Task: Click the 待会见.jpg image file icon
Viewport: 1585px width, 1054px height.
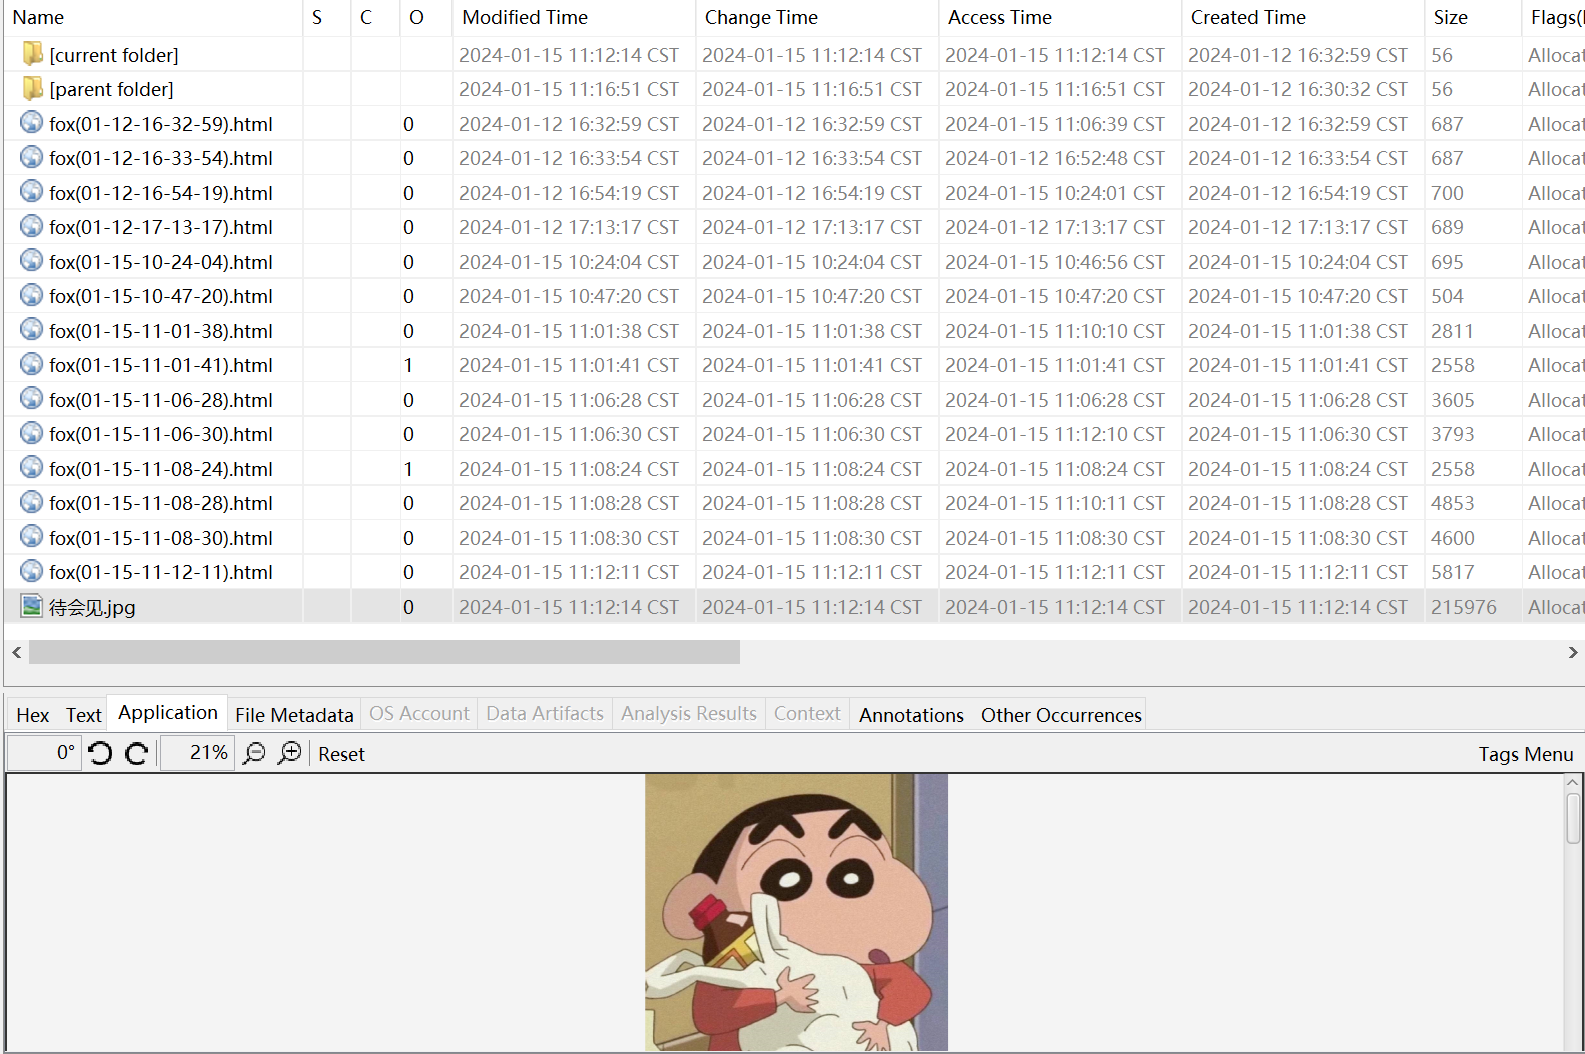Action: [x=32, y=606]
